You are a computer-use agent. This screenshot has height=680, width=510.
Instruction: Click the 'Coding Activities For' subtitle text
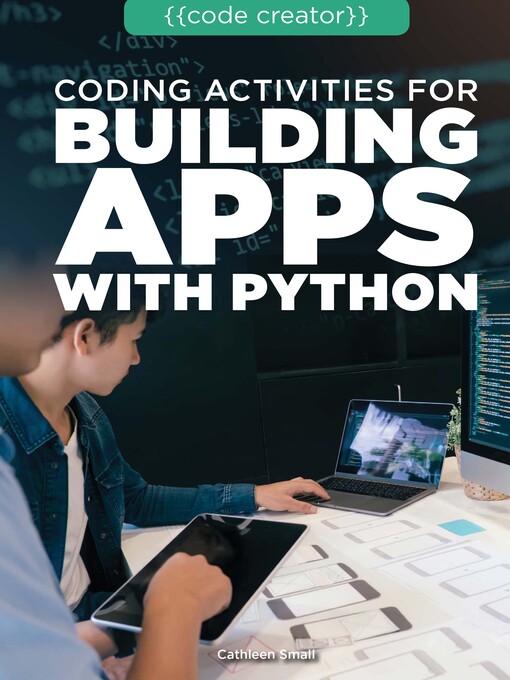tap(266, 91)
